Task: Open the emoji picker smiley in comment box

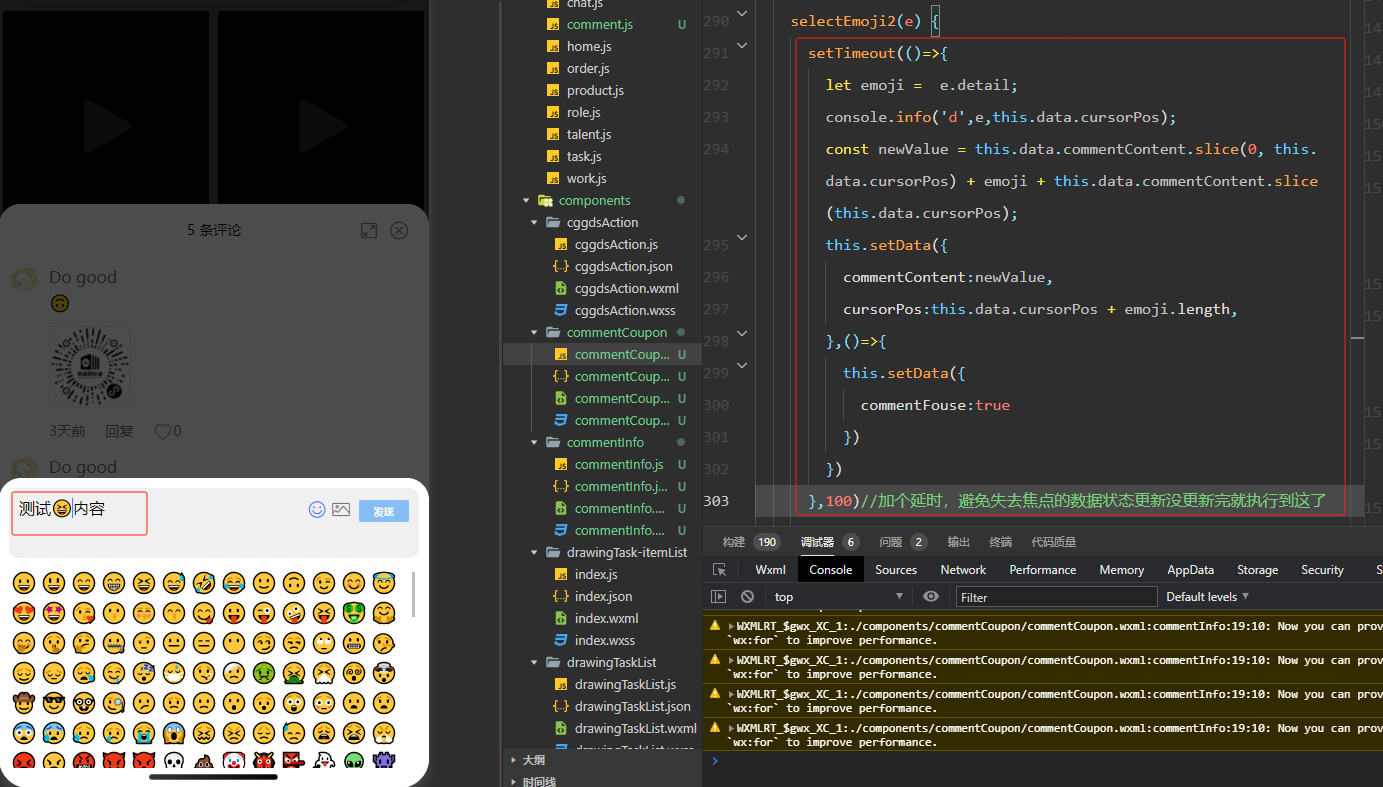Action: (317, 509)
